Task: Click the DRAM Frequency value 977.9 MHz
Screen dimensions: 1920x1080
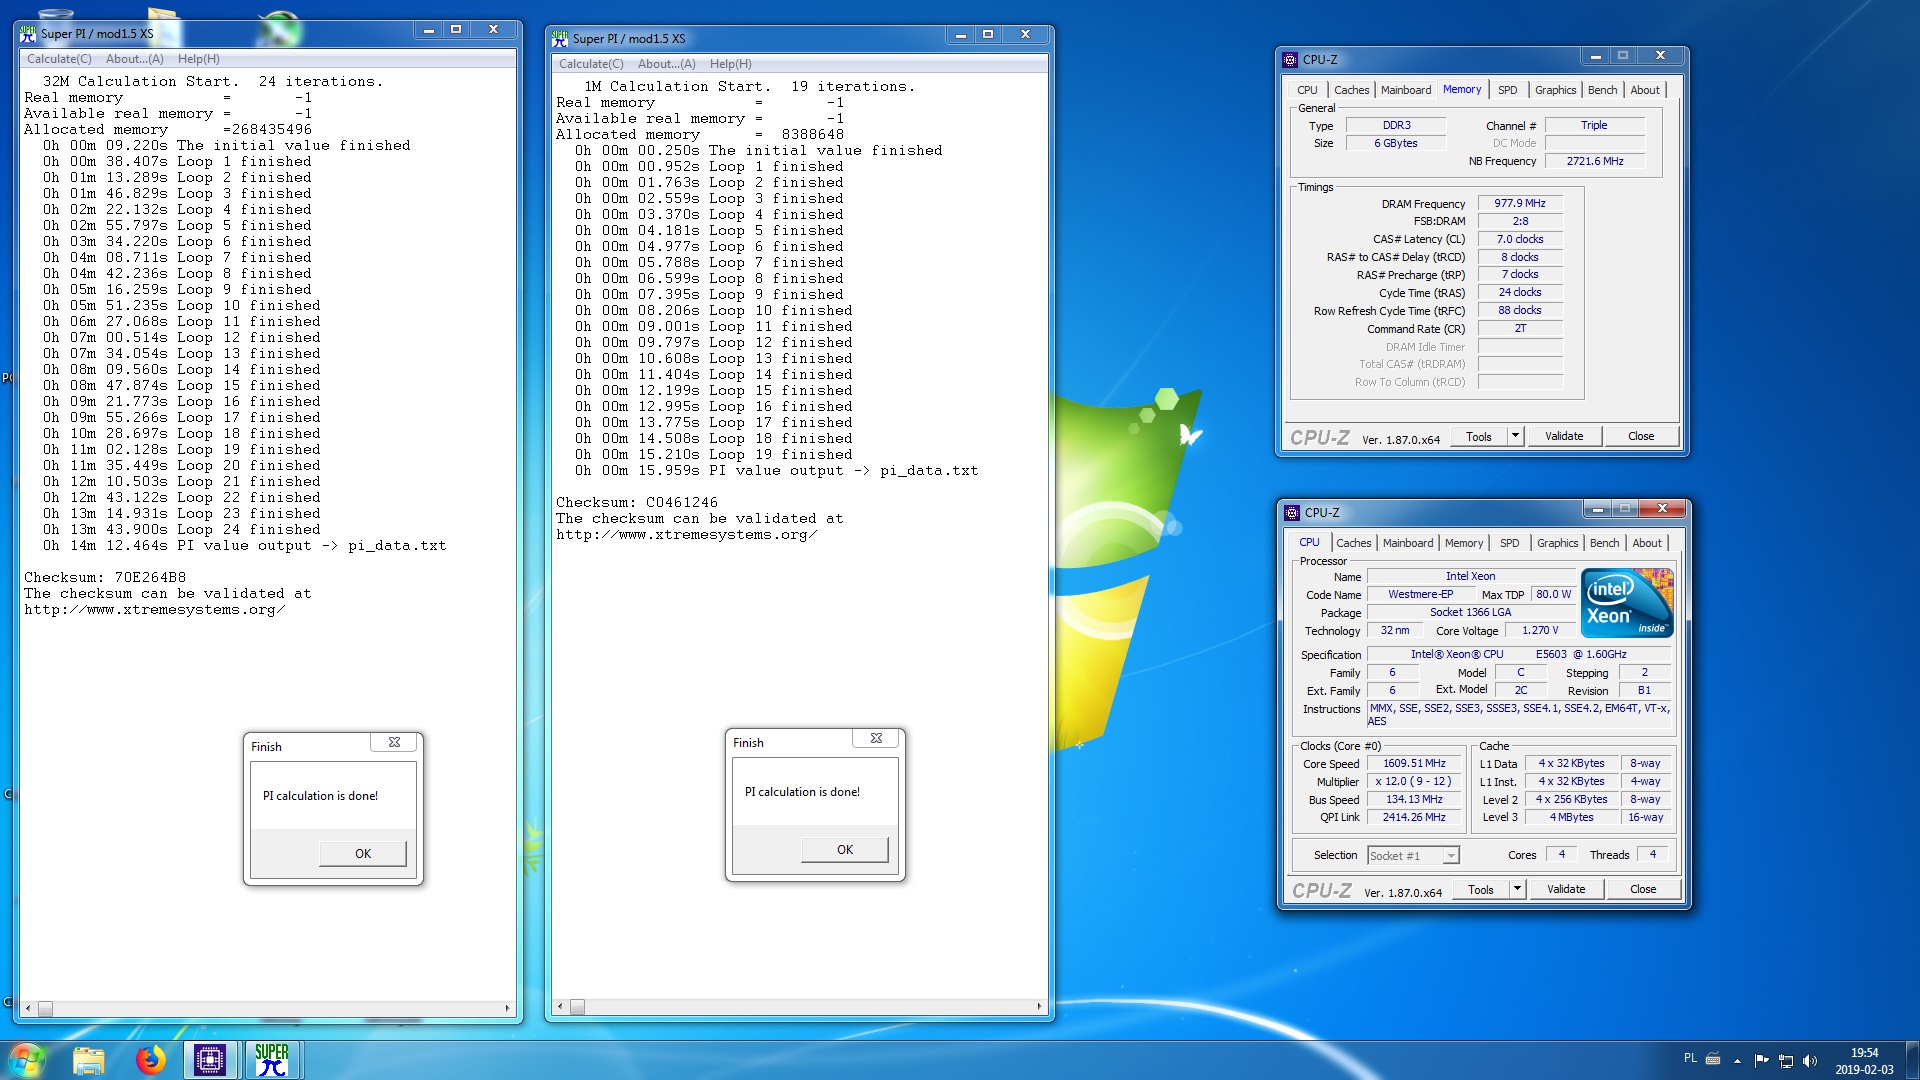Action: coord(1520,203)
